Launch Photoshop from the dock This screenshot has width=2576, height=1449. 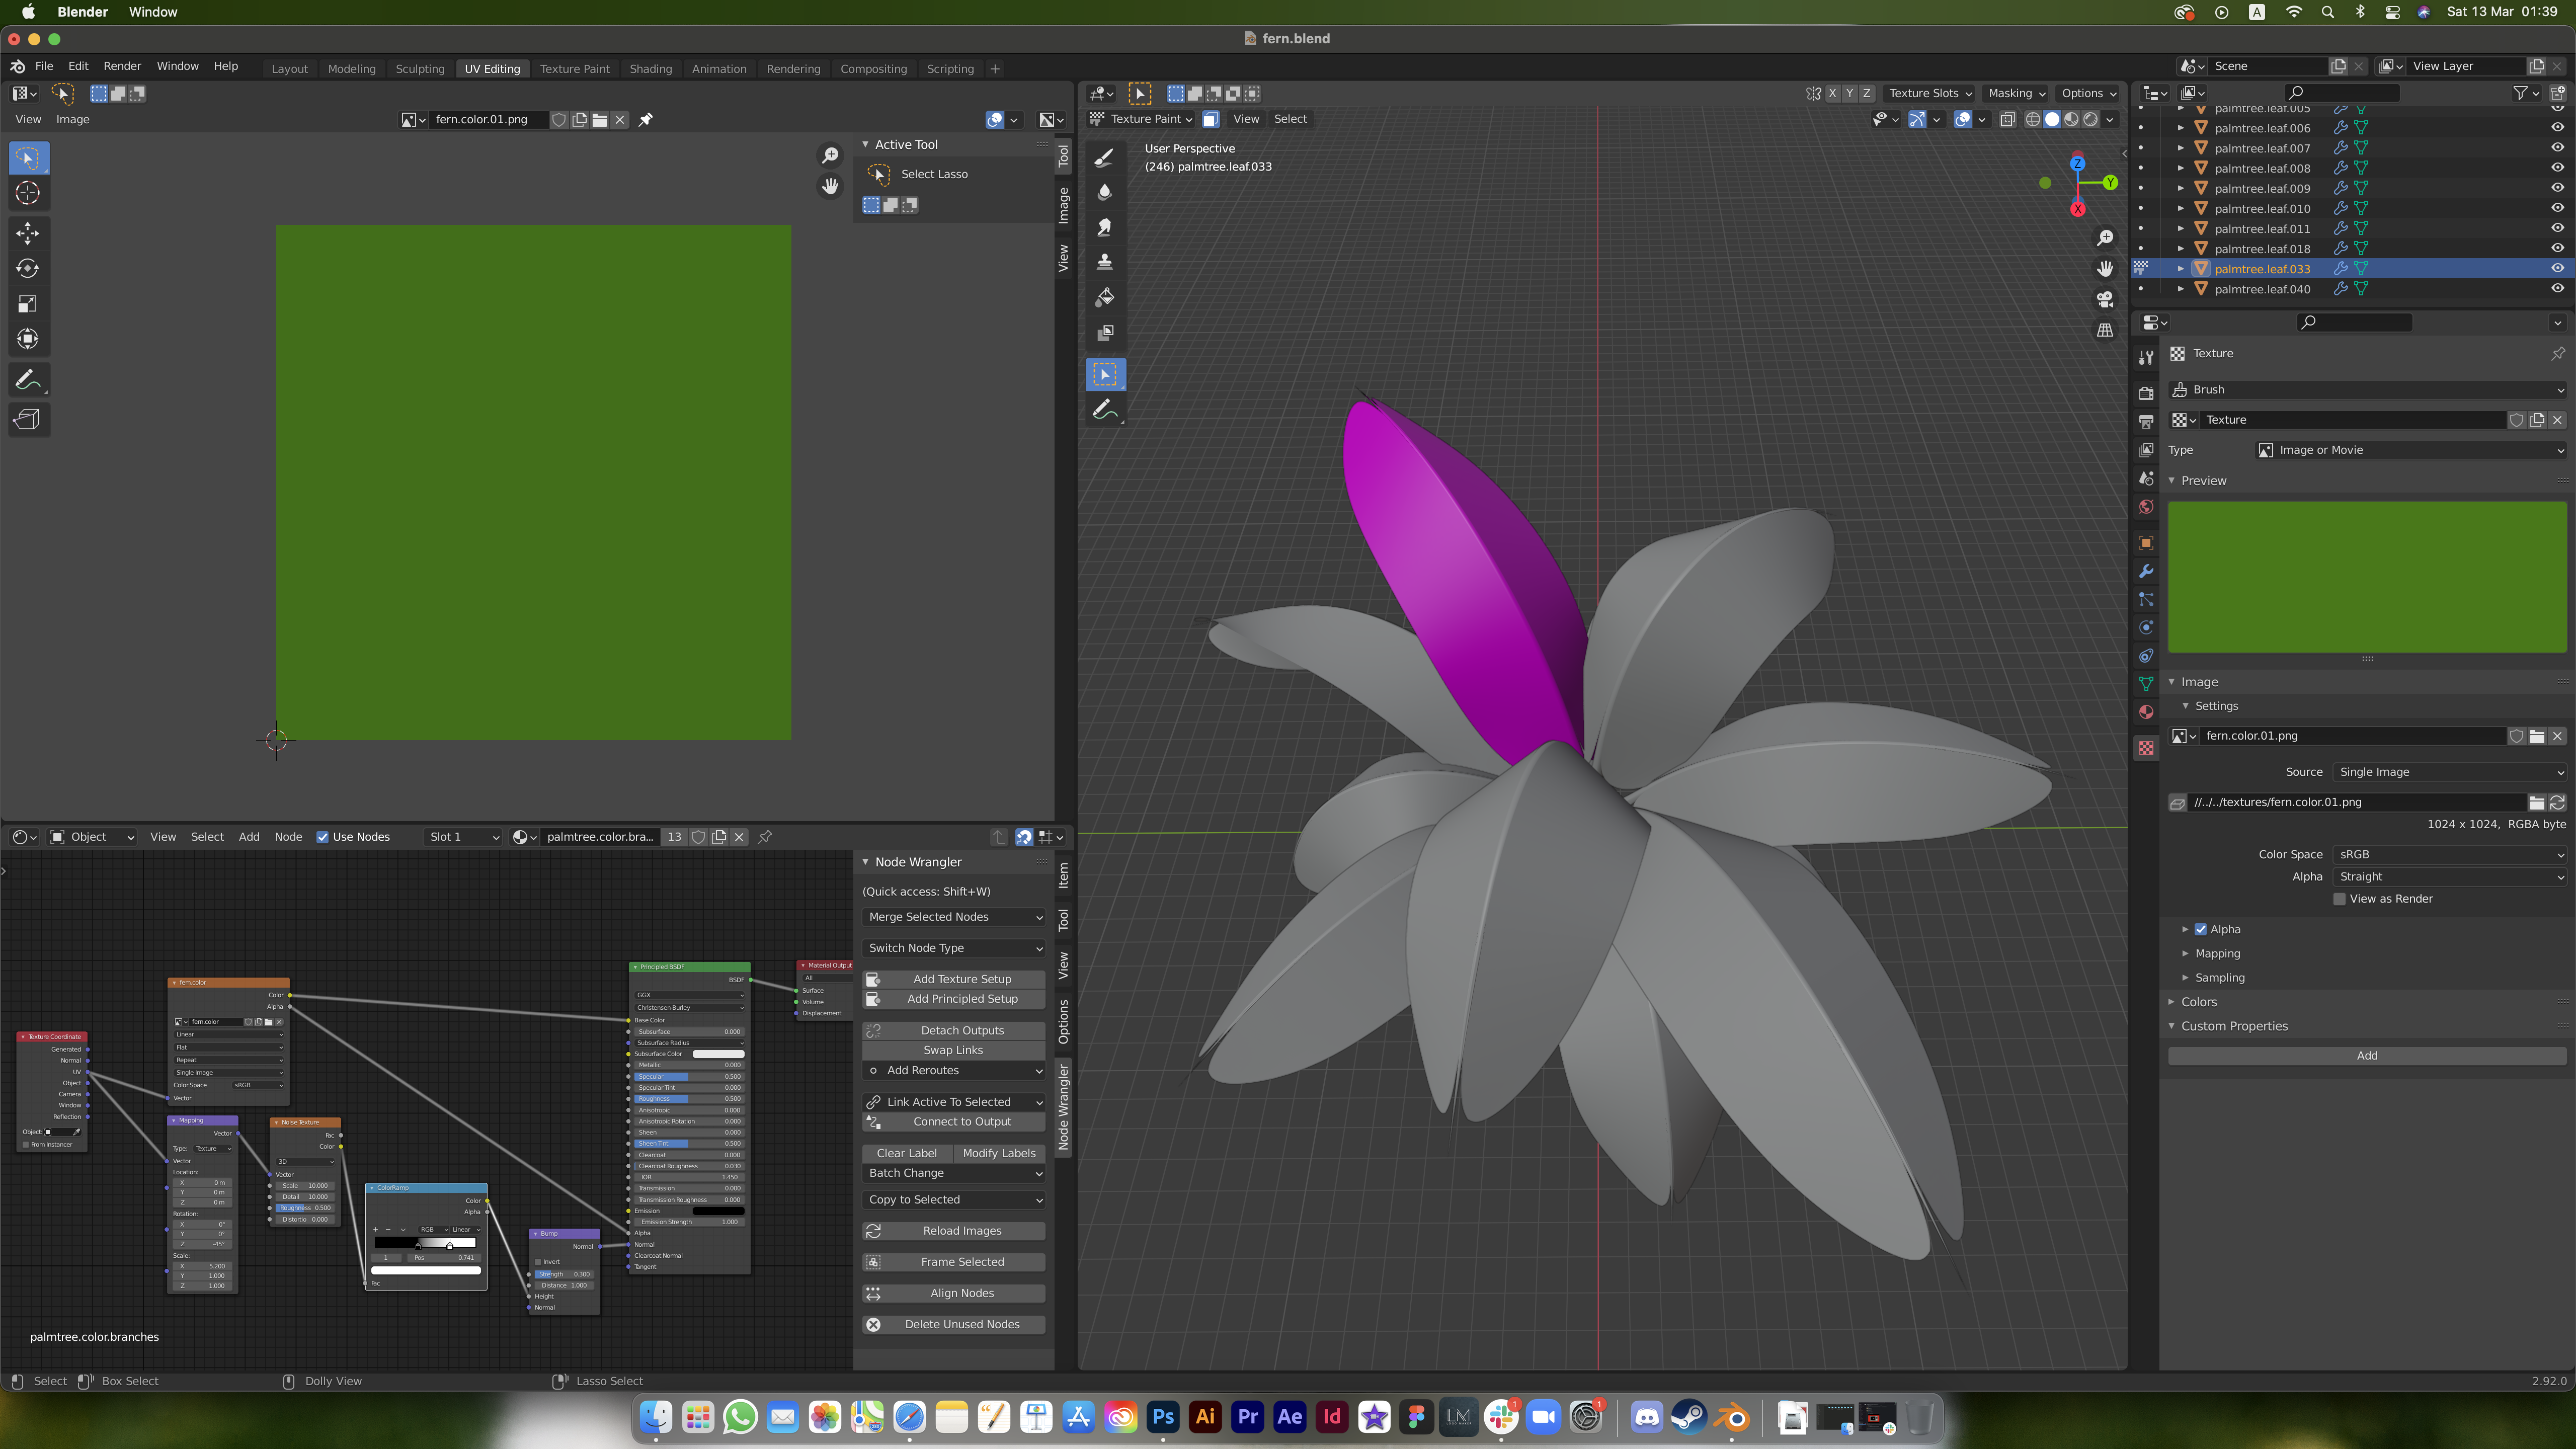pyautogui.click(x=1162, y=1416)
